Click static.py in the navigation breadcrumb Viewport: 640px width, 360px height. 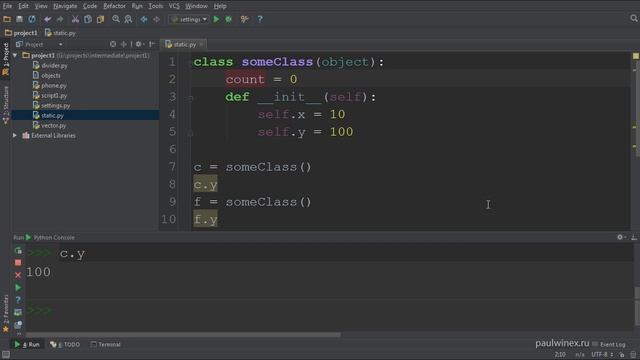pyautogui.click(x=60, y=33)
